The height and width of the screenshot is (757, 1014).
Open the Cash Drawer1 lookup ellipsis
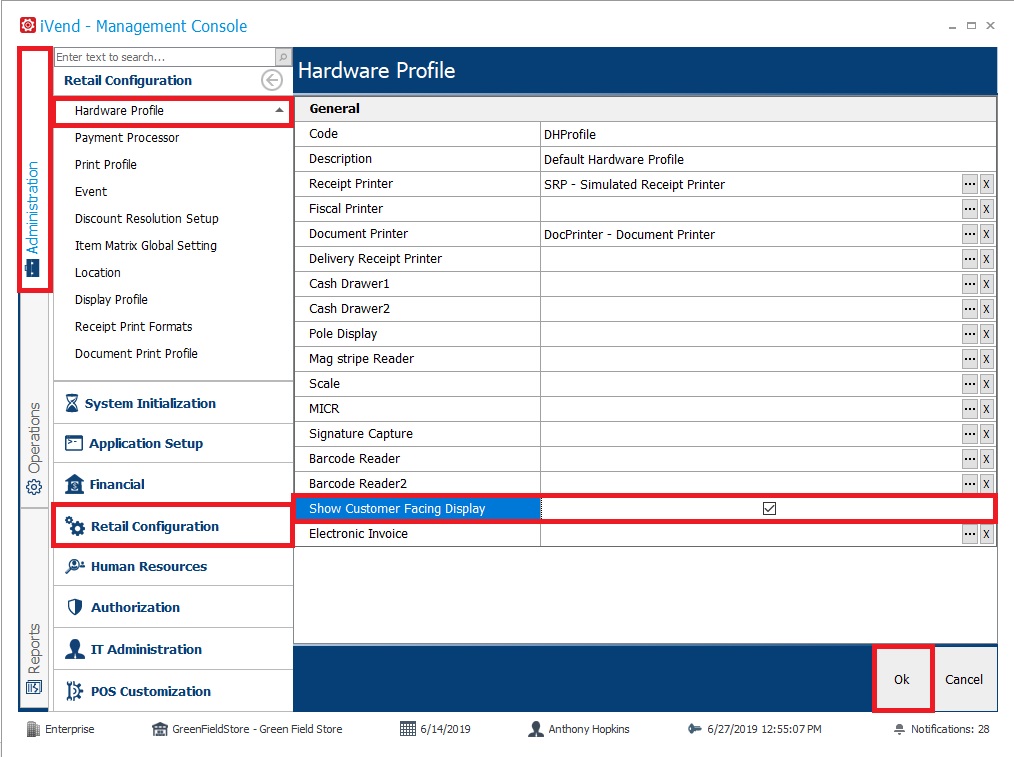[x=969, y=284]
